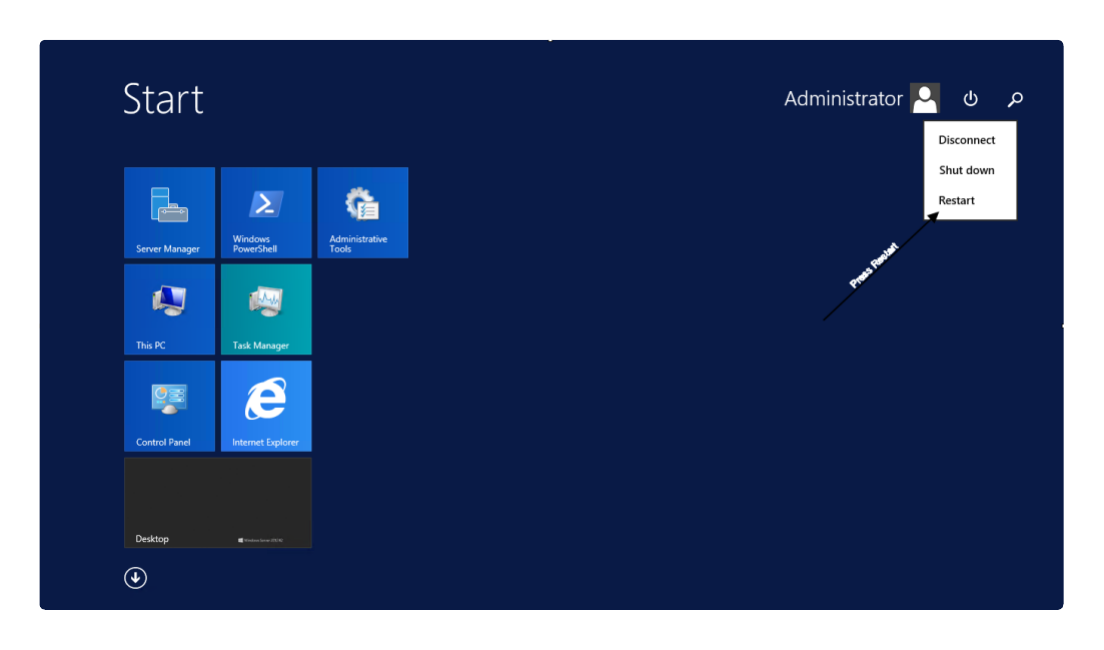
Task: Choose Shut down in the power menu
Action: pyautogui.click(x=967, y=170)
